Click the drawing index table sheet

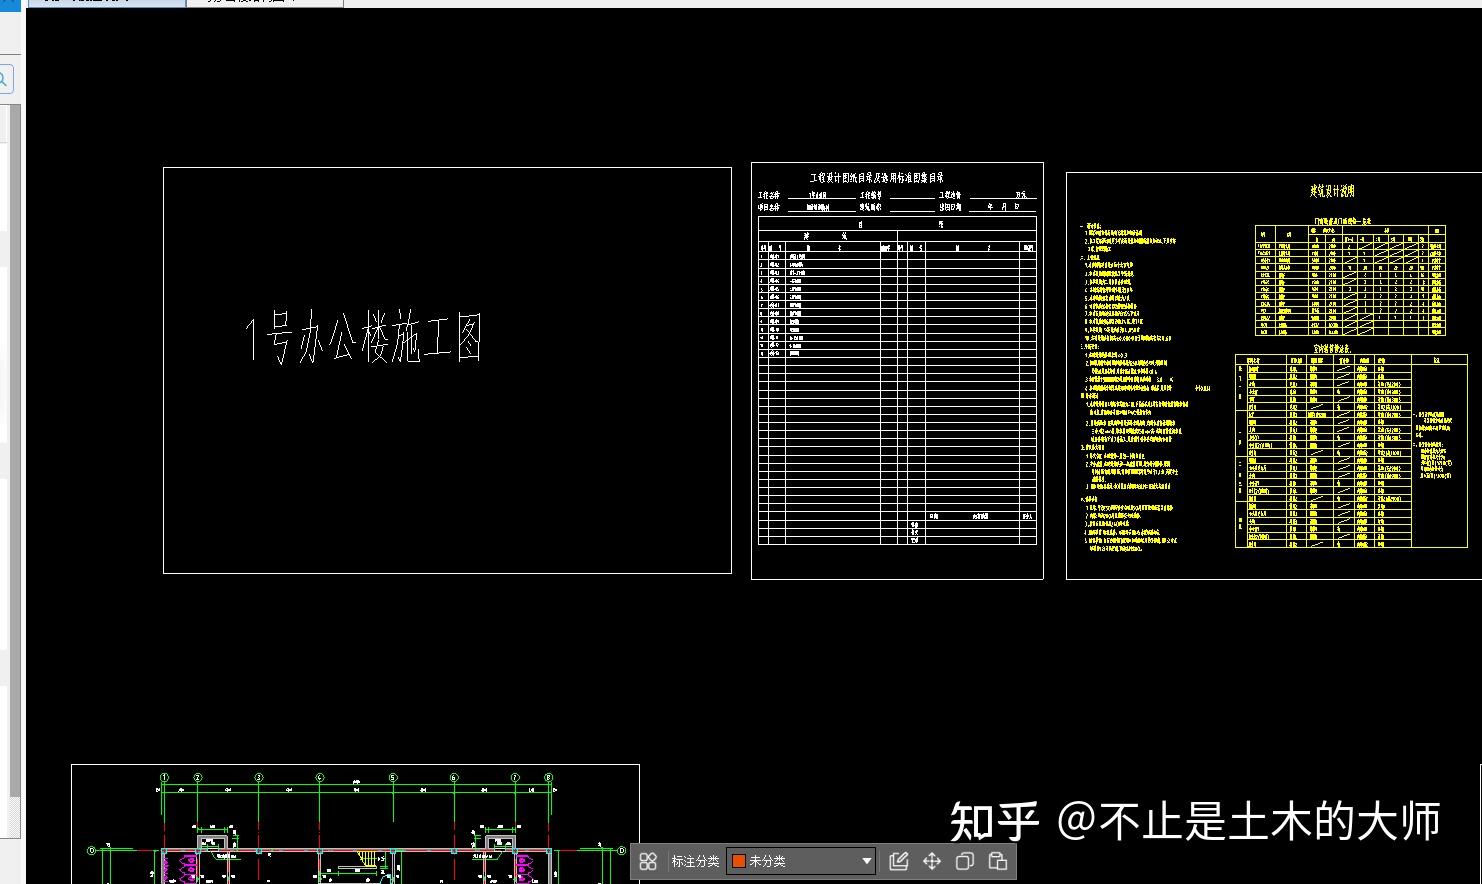pyautogui.click(x=896, y=368)
